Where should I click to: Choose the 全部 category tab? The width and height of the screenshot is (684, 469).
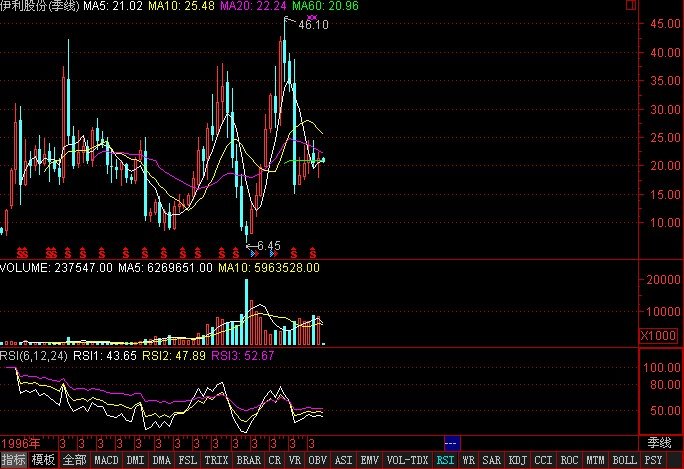pos(74,461)
